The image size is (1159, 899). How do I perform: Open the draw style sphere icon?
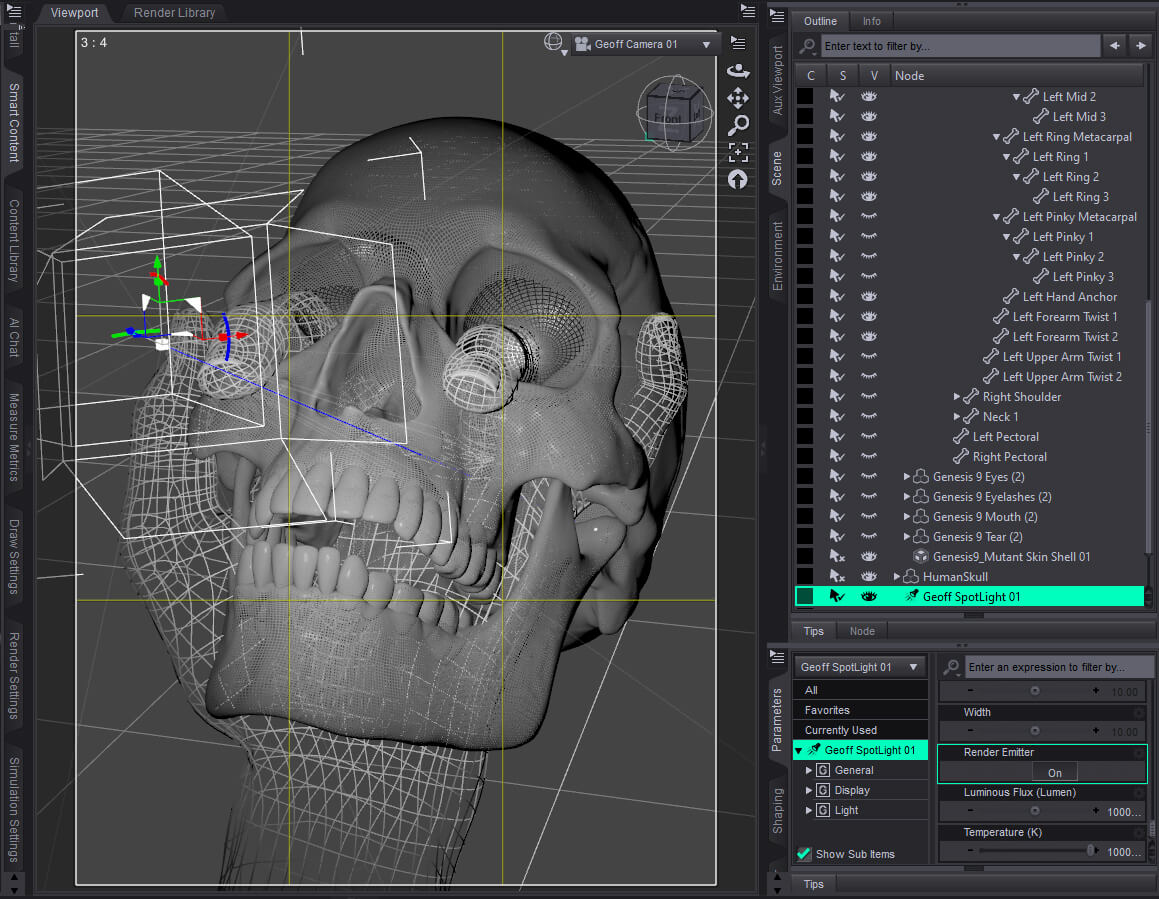pos(553,43)
